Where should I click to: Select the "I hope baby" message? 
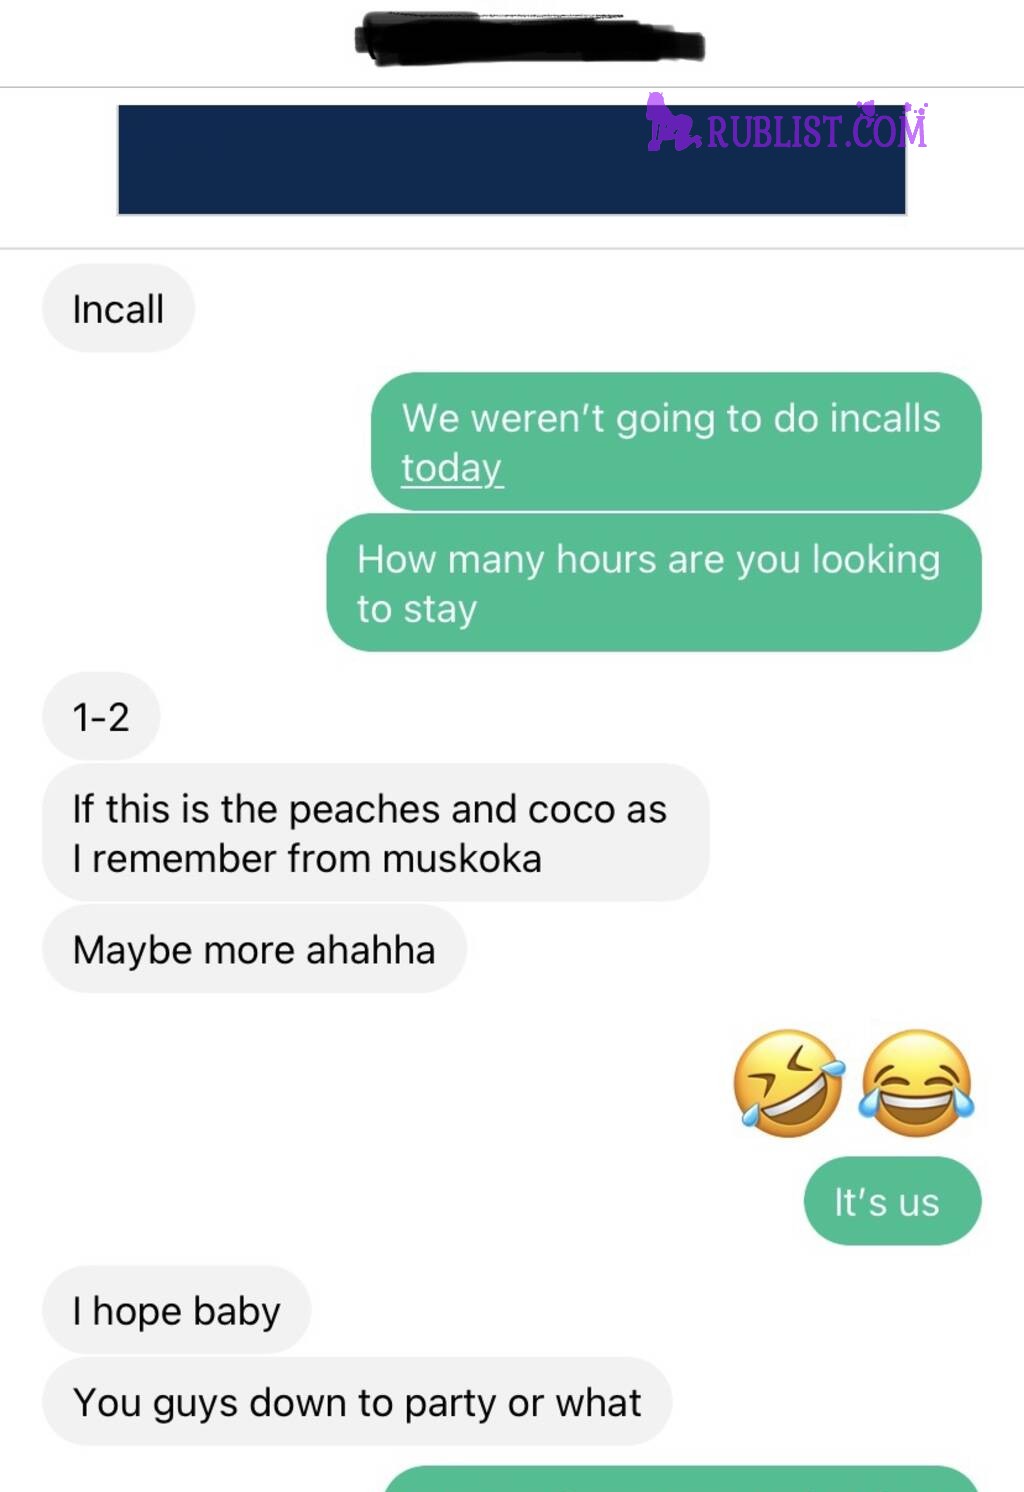point(176,1310)
